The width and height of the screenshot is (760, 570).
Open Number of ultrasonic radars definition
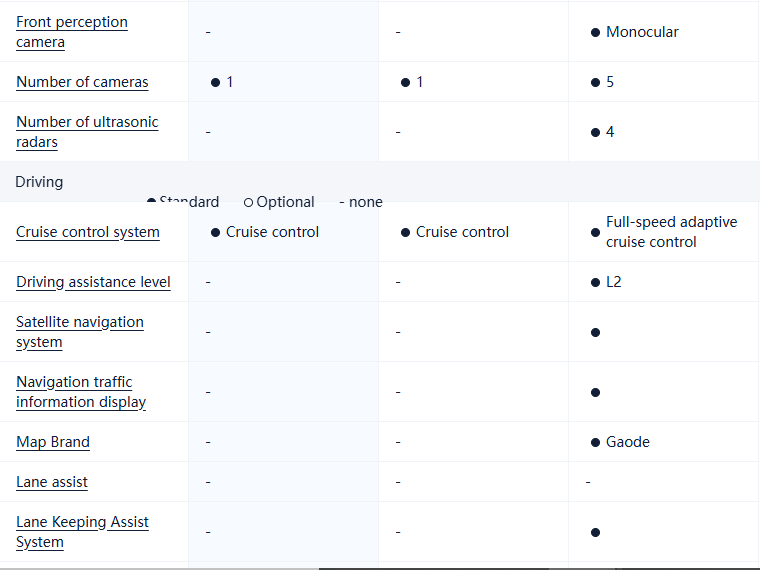point(87,132)
